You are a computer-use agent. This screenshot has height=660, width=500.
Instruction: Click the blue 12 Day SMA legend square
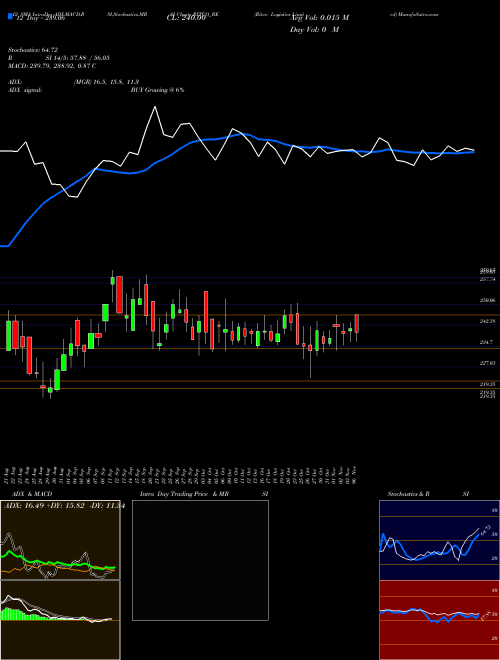(10, 17)
